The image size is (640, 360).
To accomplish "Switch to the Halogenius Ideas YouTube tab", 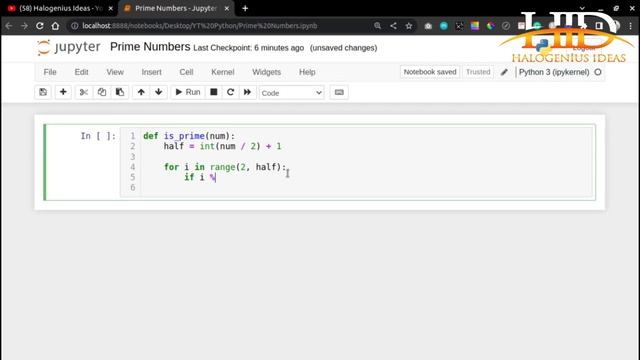I will click(x=60, y=8).
